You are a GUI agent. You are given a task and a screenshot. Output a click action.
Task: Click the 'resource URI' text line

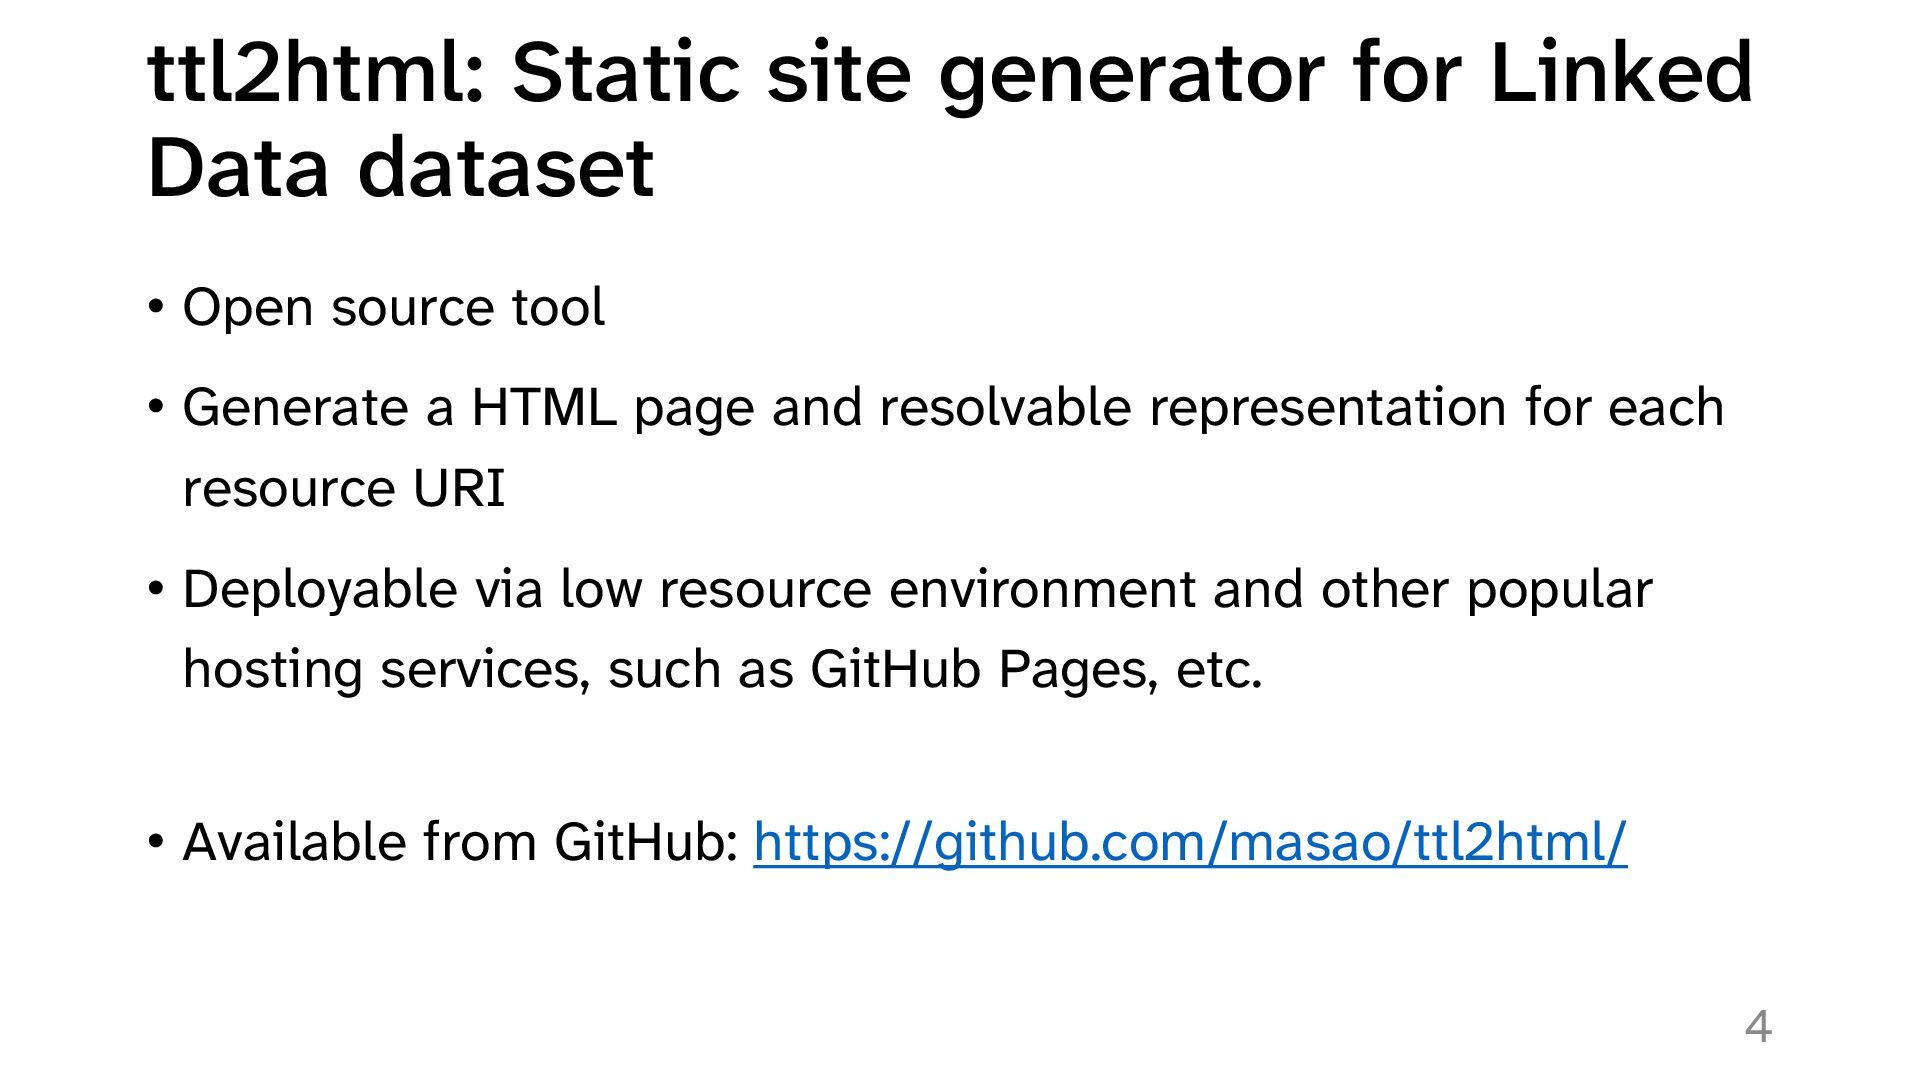tap(344, 489)
